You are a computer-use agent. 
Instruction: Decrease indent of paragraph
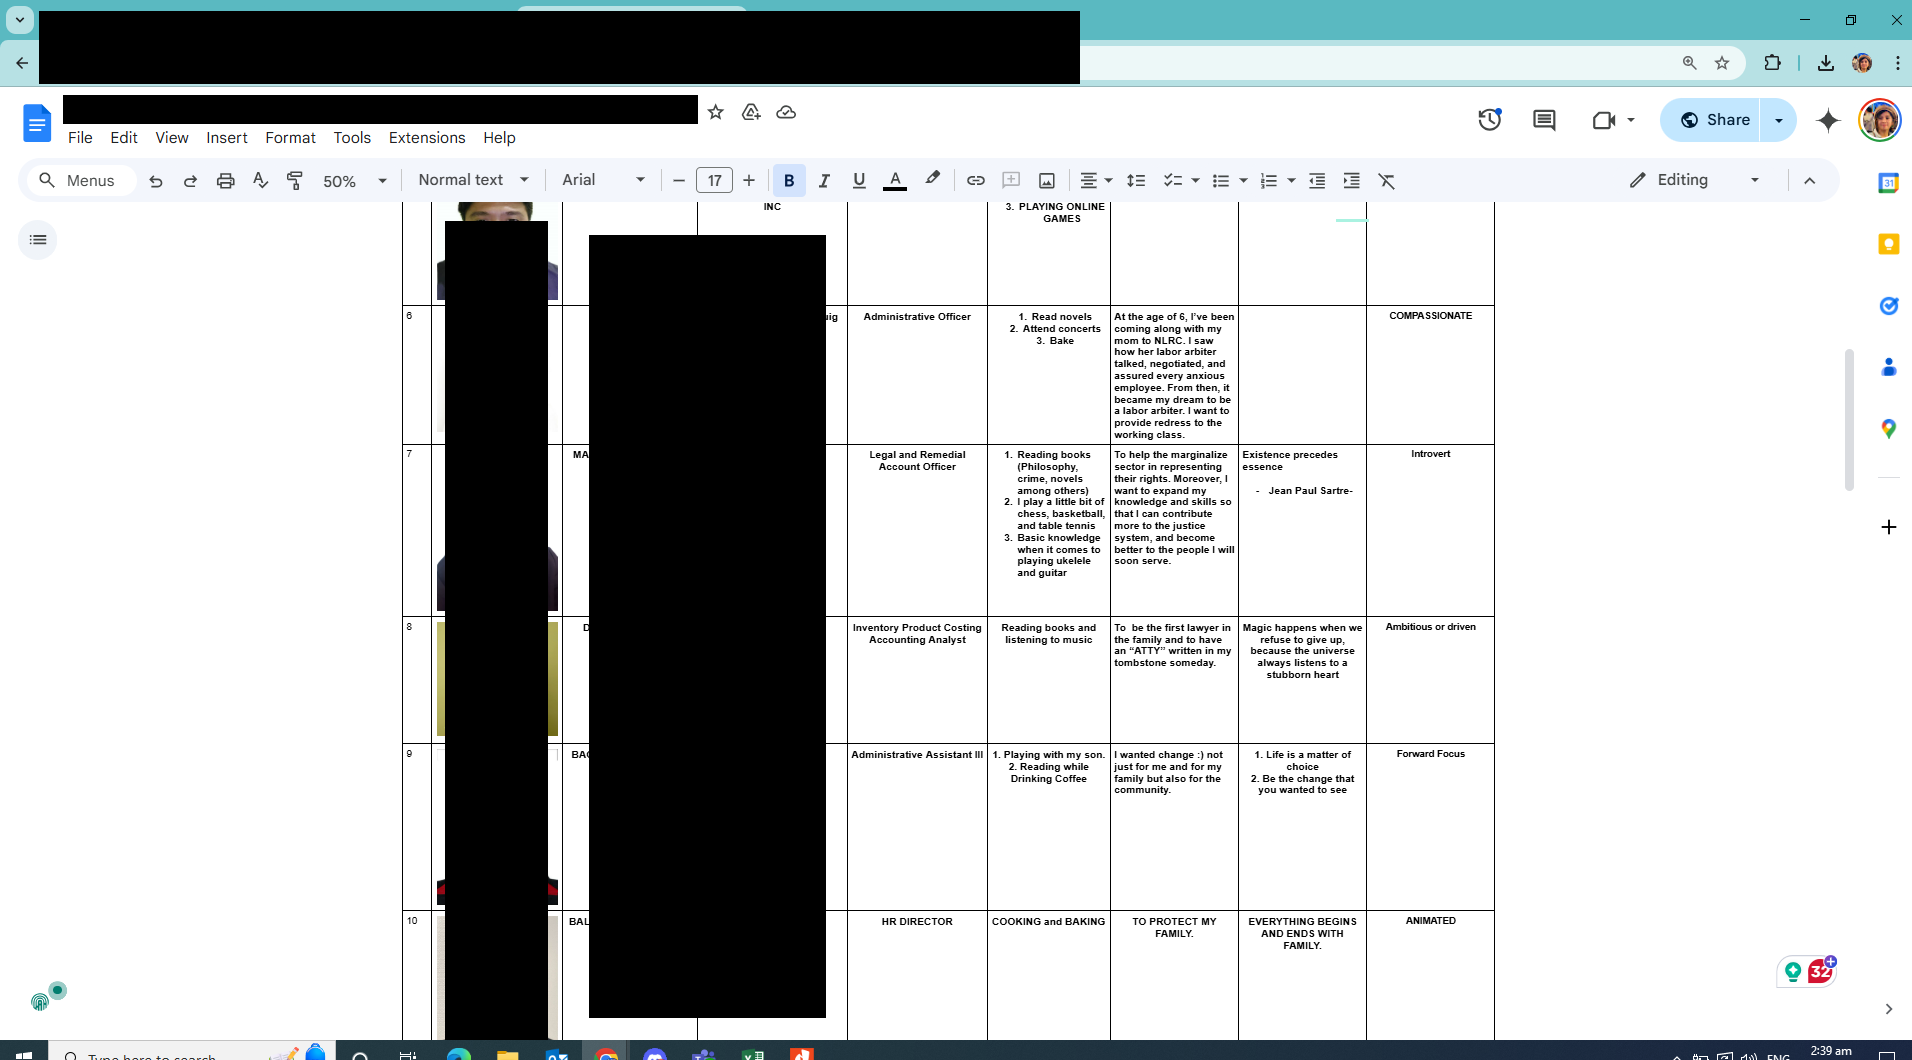(x=1317, y=181)
